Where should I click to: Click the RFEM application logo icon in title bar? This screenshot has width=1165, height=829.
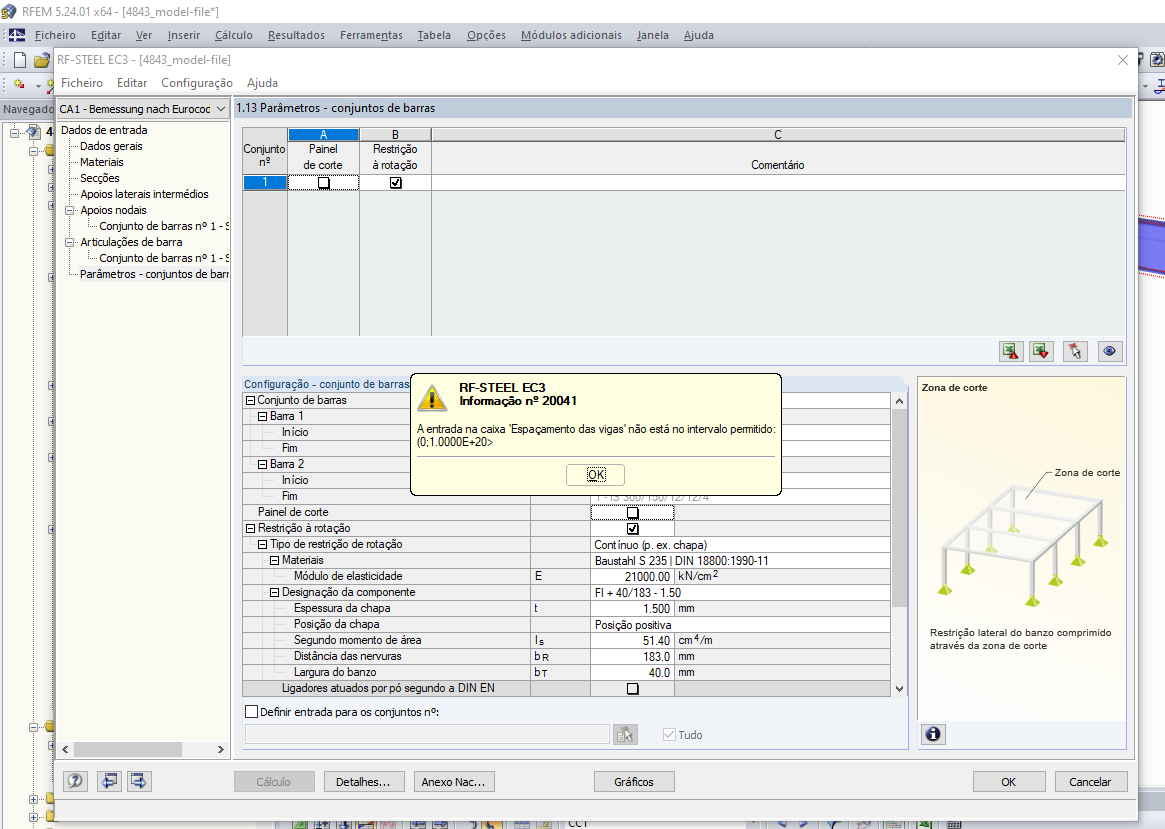tap(9, 12)
